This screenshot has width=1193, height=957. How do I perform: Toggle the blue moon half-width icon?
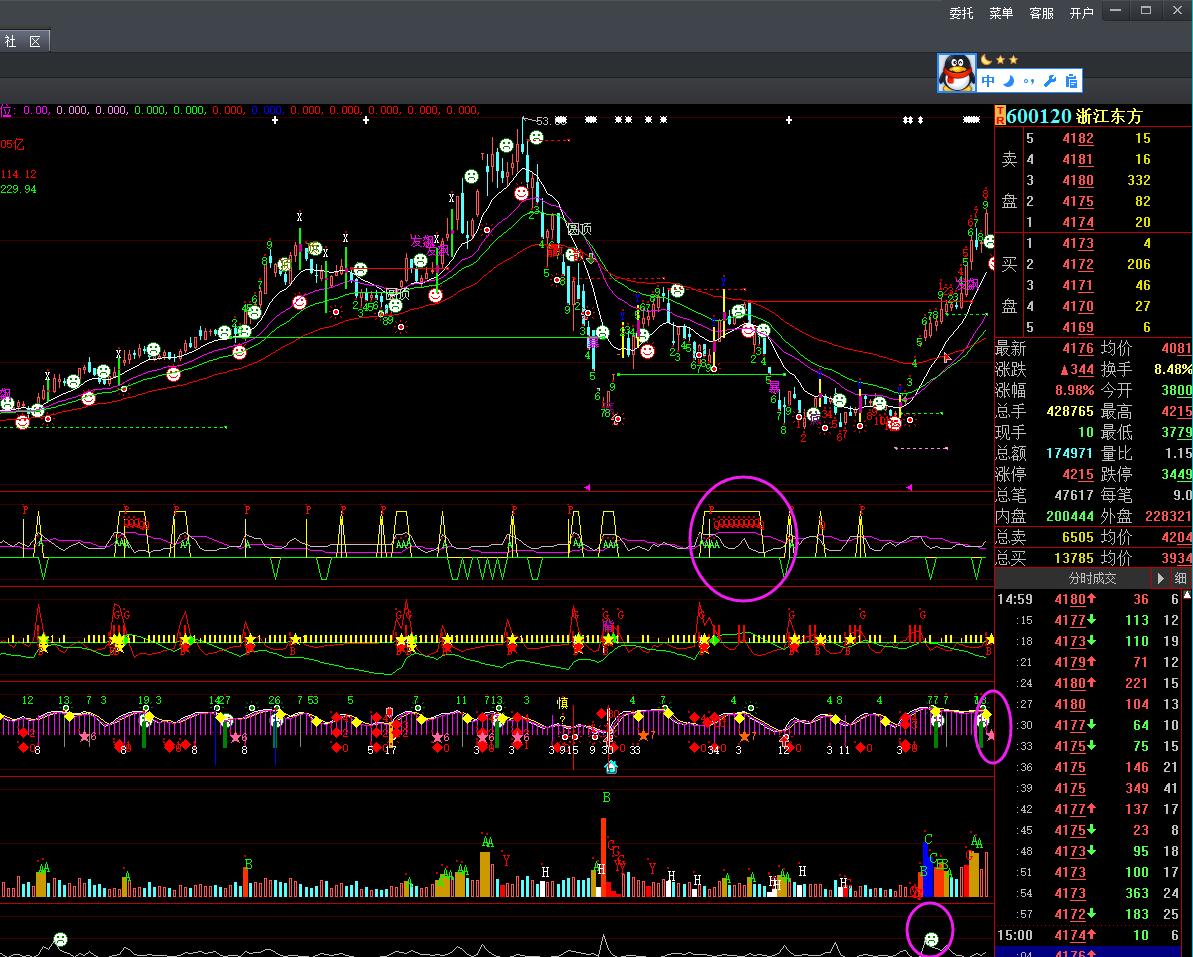[x=1010, y=81]
